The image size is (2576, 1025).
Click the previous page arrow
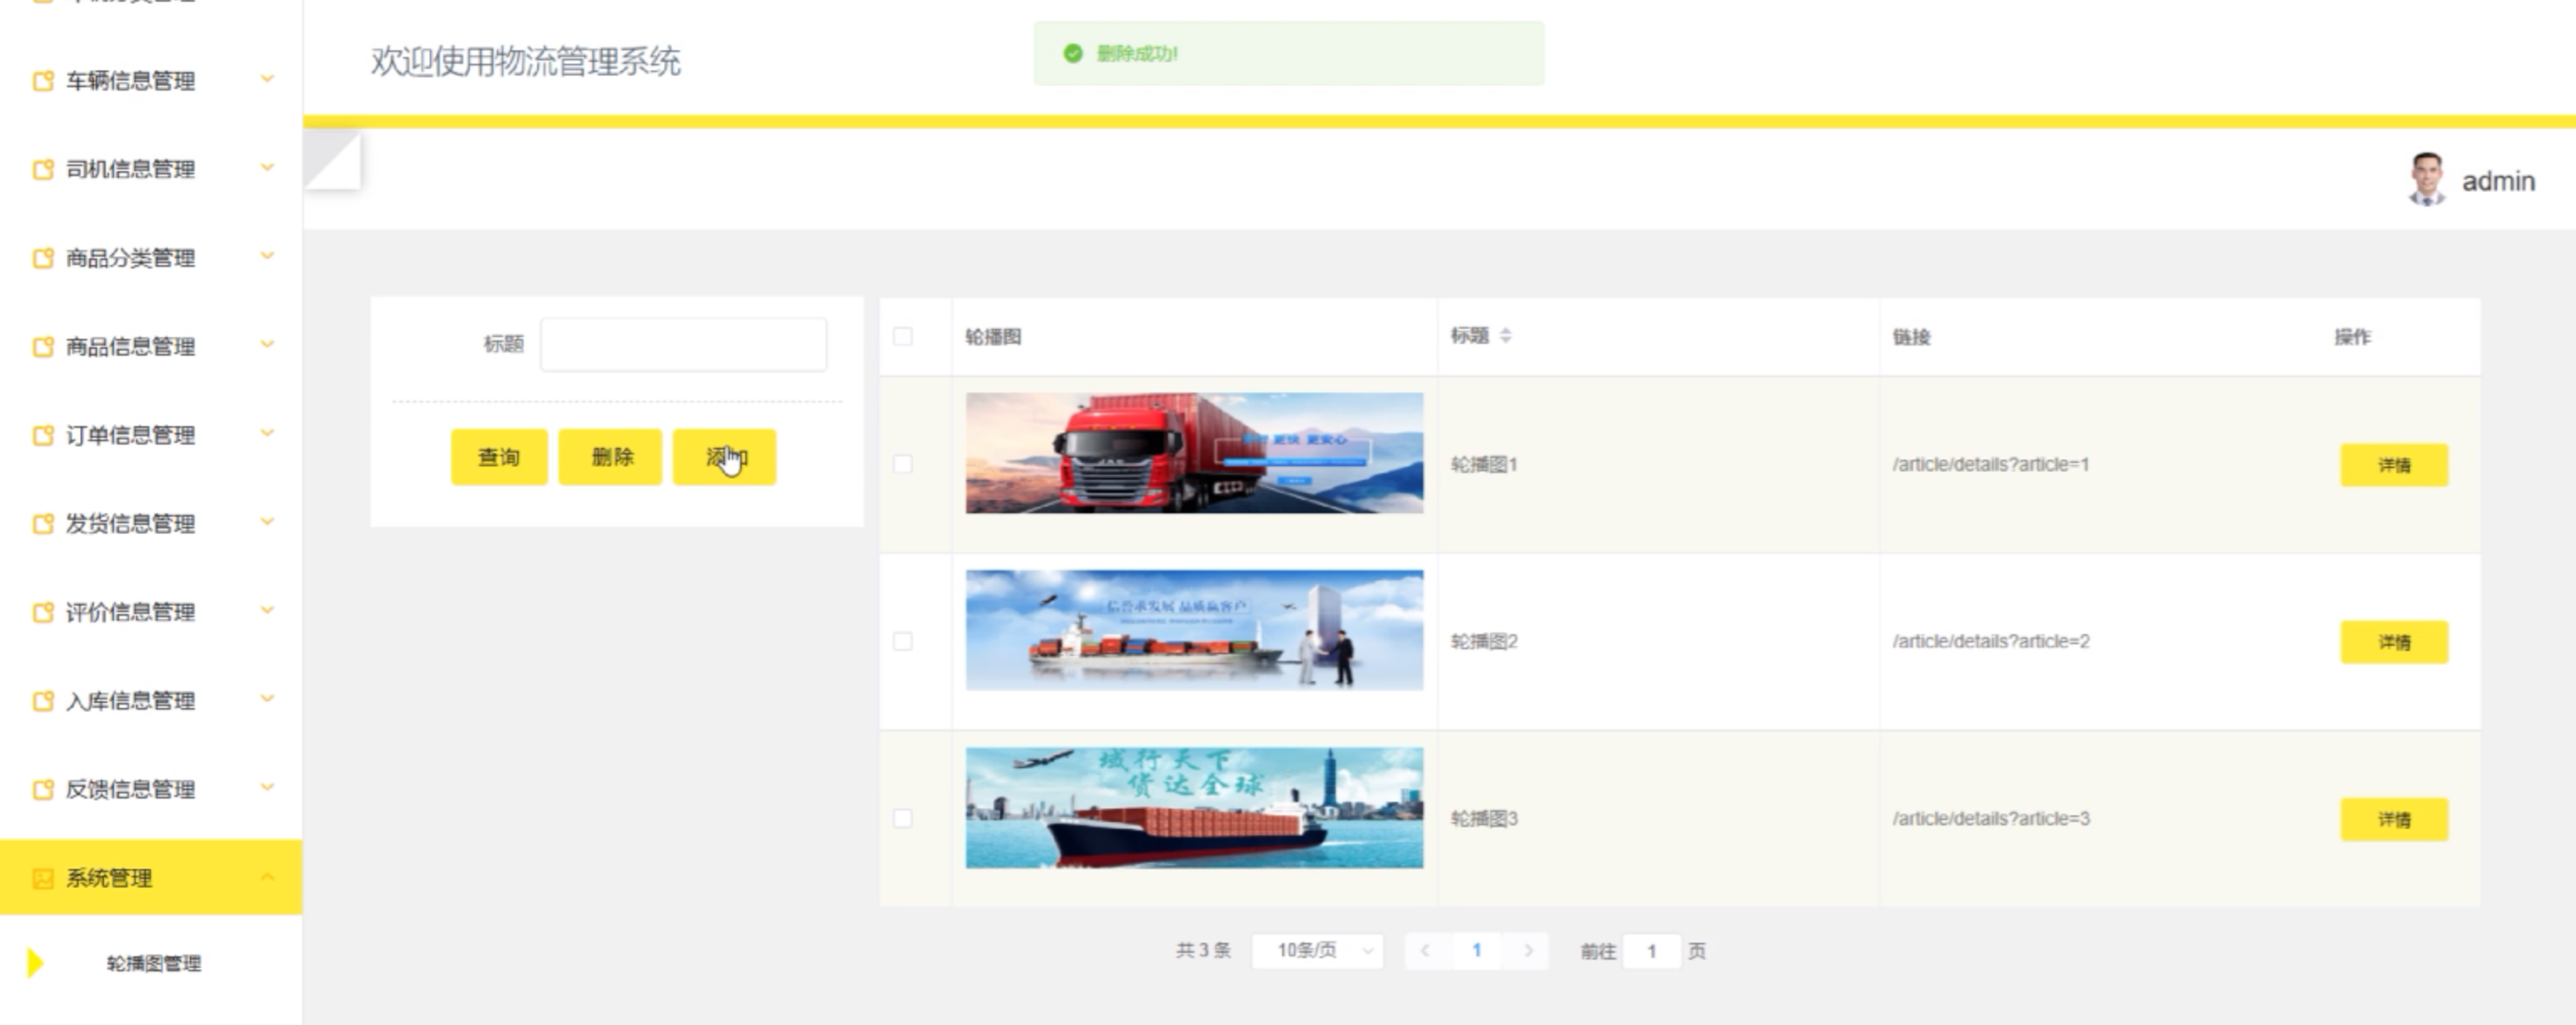click(x=1425, y=950)
